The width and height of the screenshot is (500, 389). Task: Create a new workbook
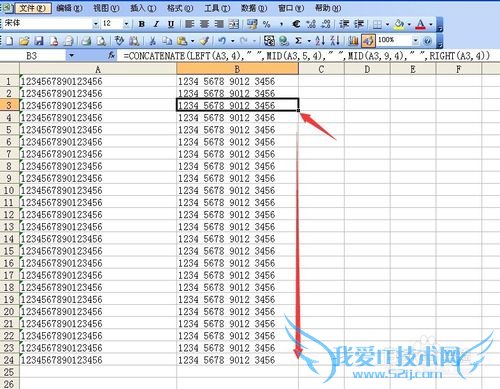(x=9, y=41)
